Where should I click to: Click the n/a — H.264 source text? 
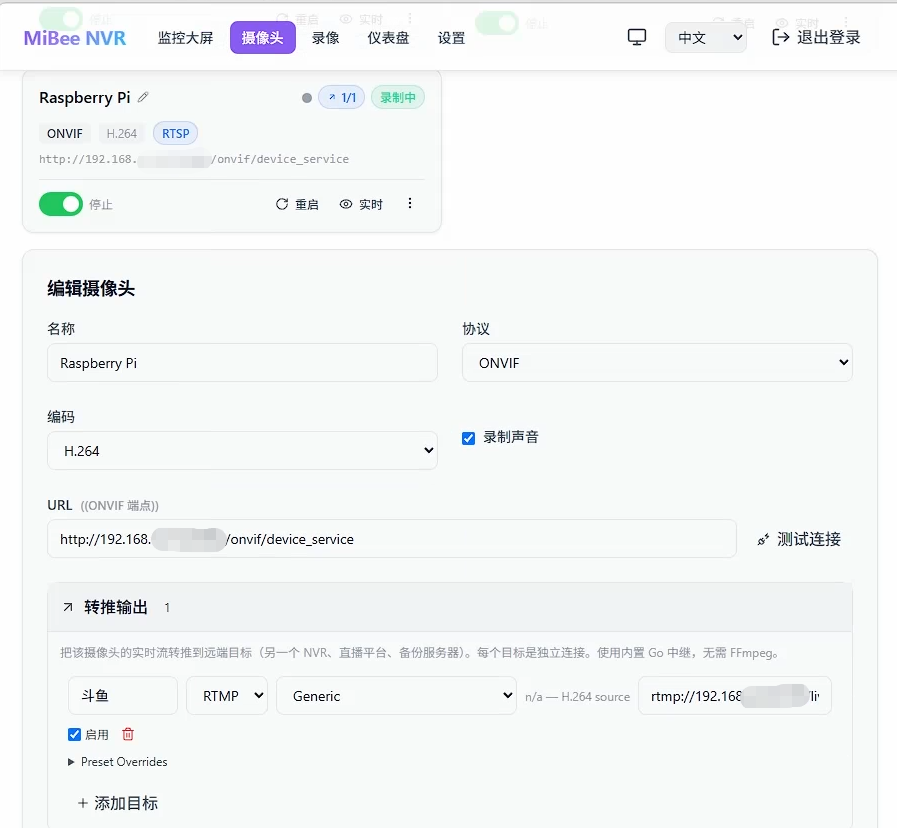[x=578, y=696]
